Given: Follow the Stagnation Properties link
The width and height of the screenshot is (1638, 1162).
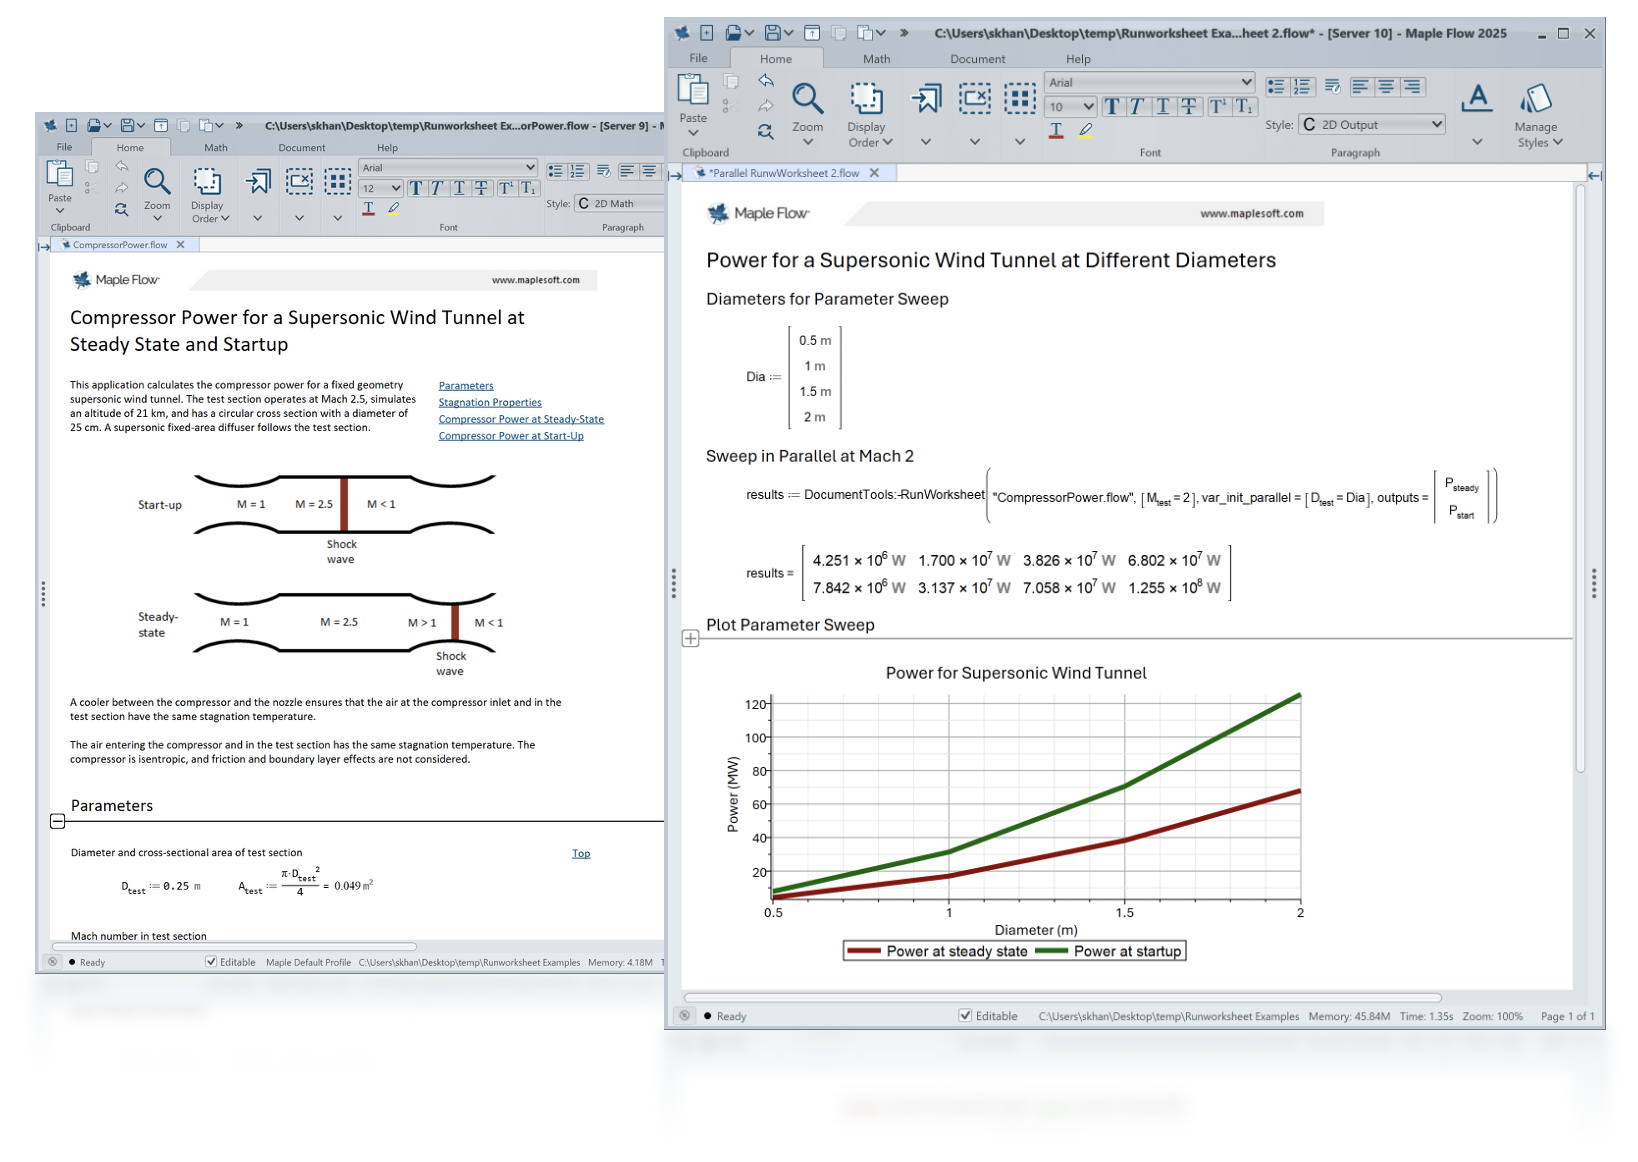Looking at the screenshot, I should point(489,403).
